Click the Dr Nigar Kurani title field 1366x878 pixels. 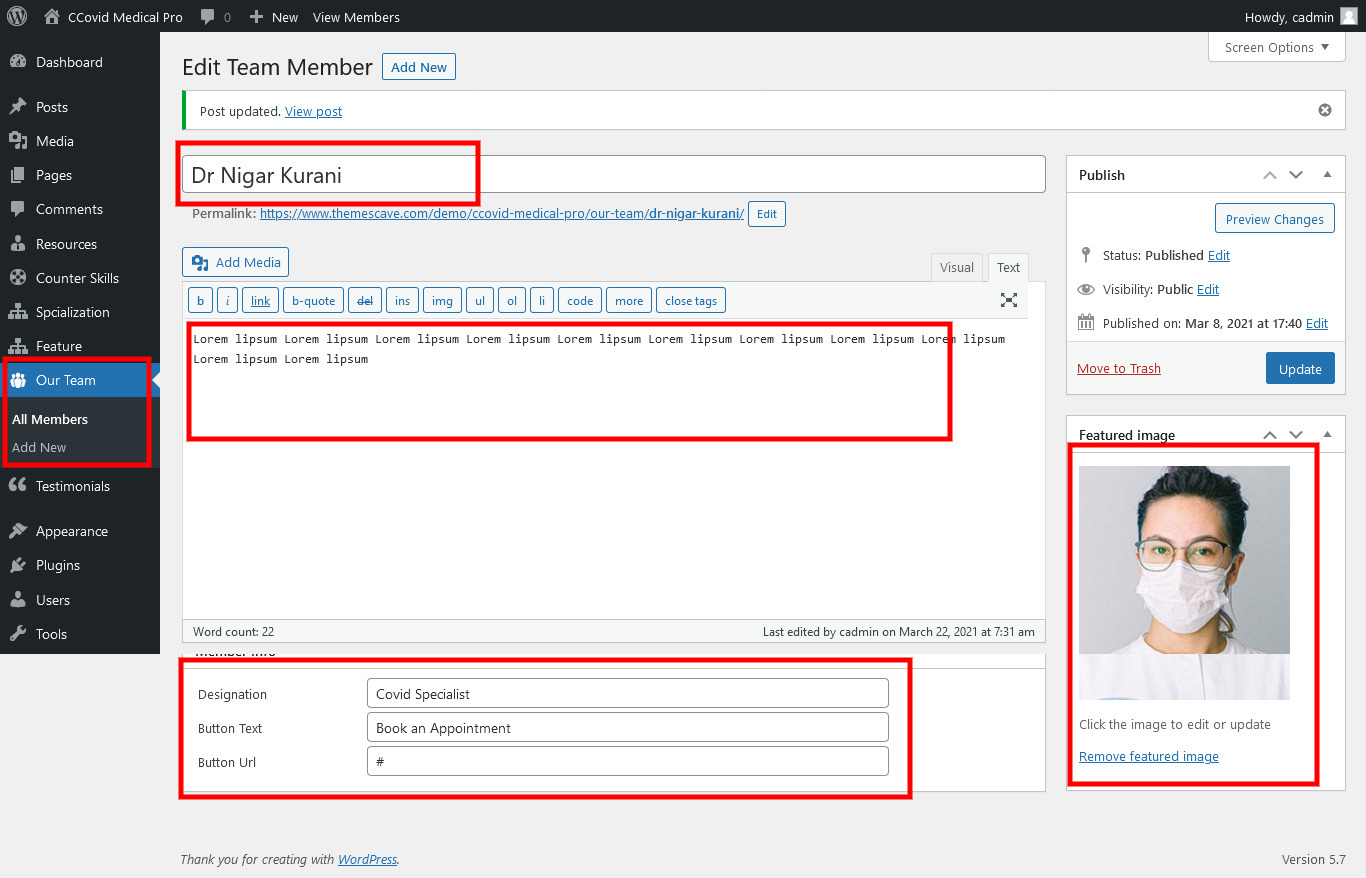[614, 174]
